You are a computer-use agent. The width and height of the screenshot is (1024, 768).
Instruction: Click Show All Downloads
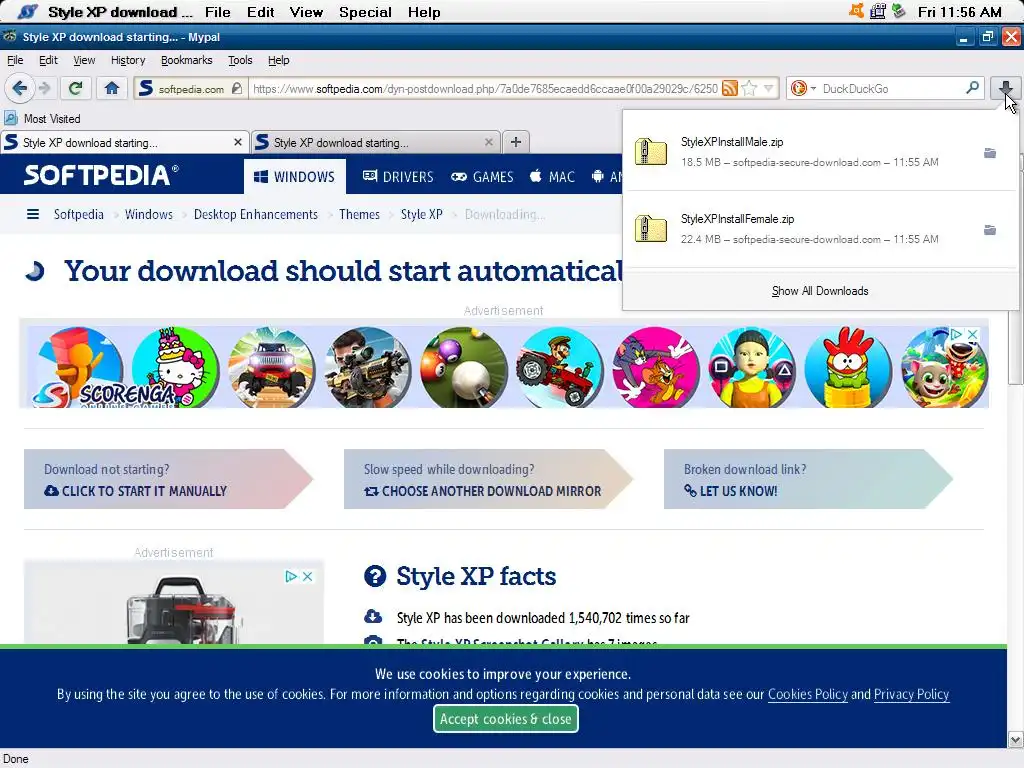[x=820, y=291]
